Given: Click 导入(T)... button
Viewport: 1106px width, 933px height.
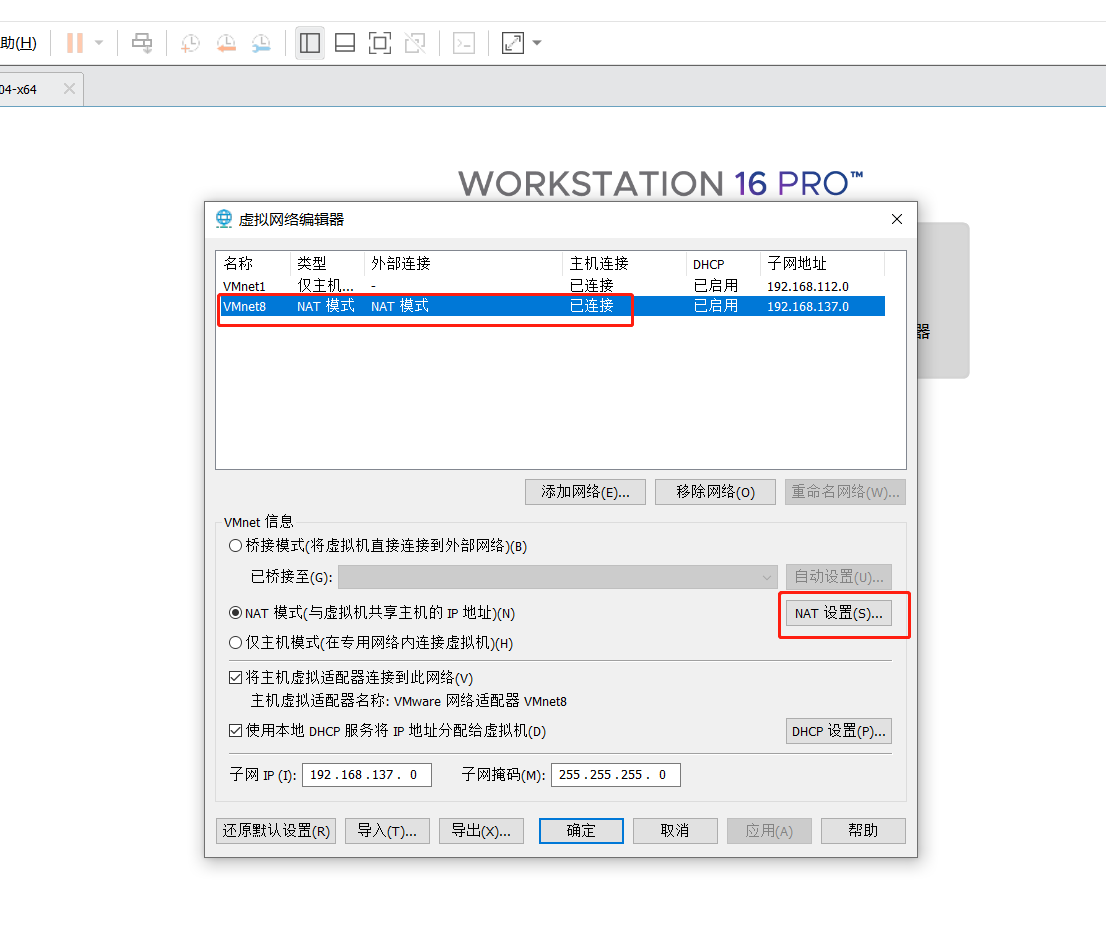Looking at the screenshot, I should click(x=387, y=831).
